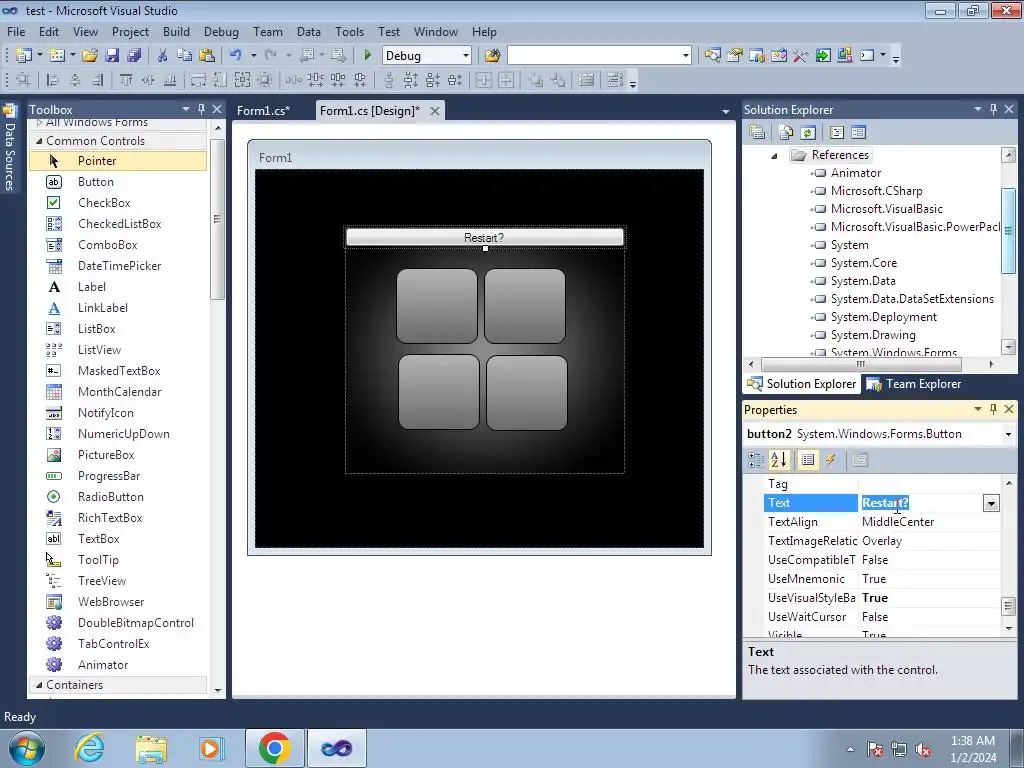Pin the Toolbox panel with auto-hide pin
Screen dimensions: 1024x768
coord(201,109)
